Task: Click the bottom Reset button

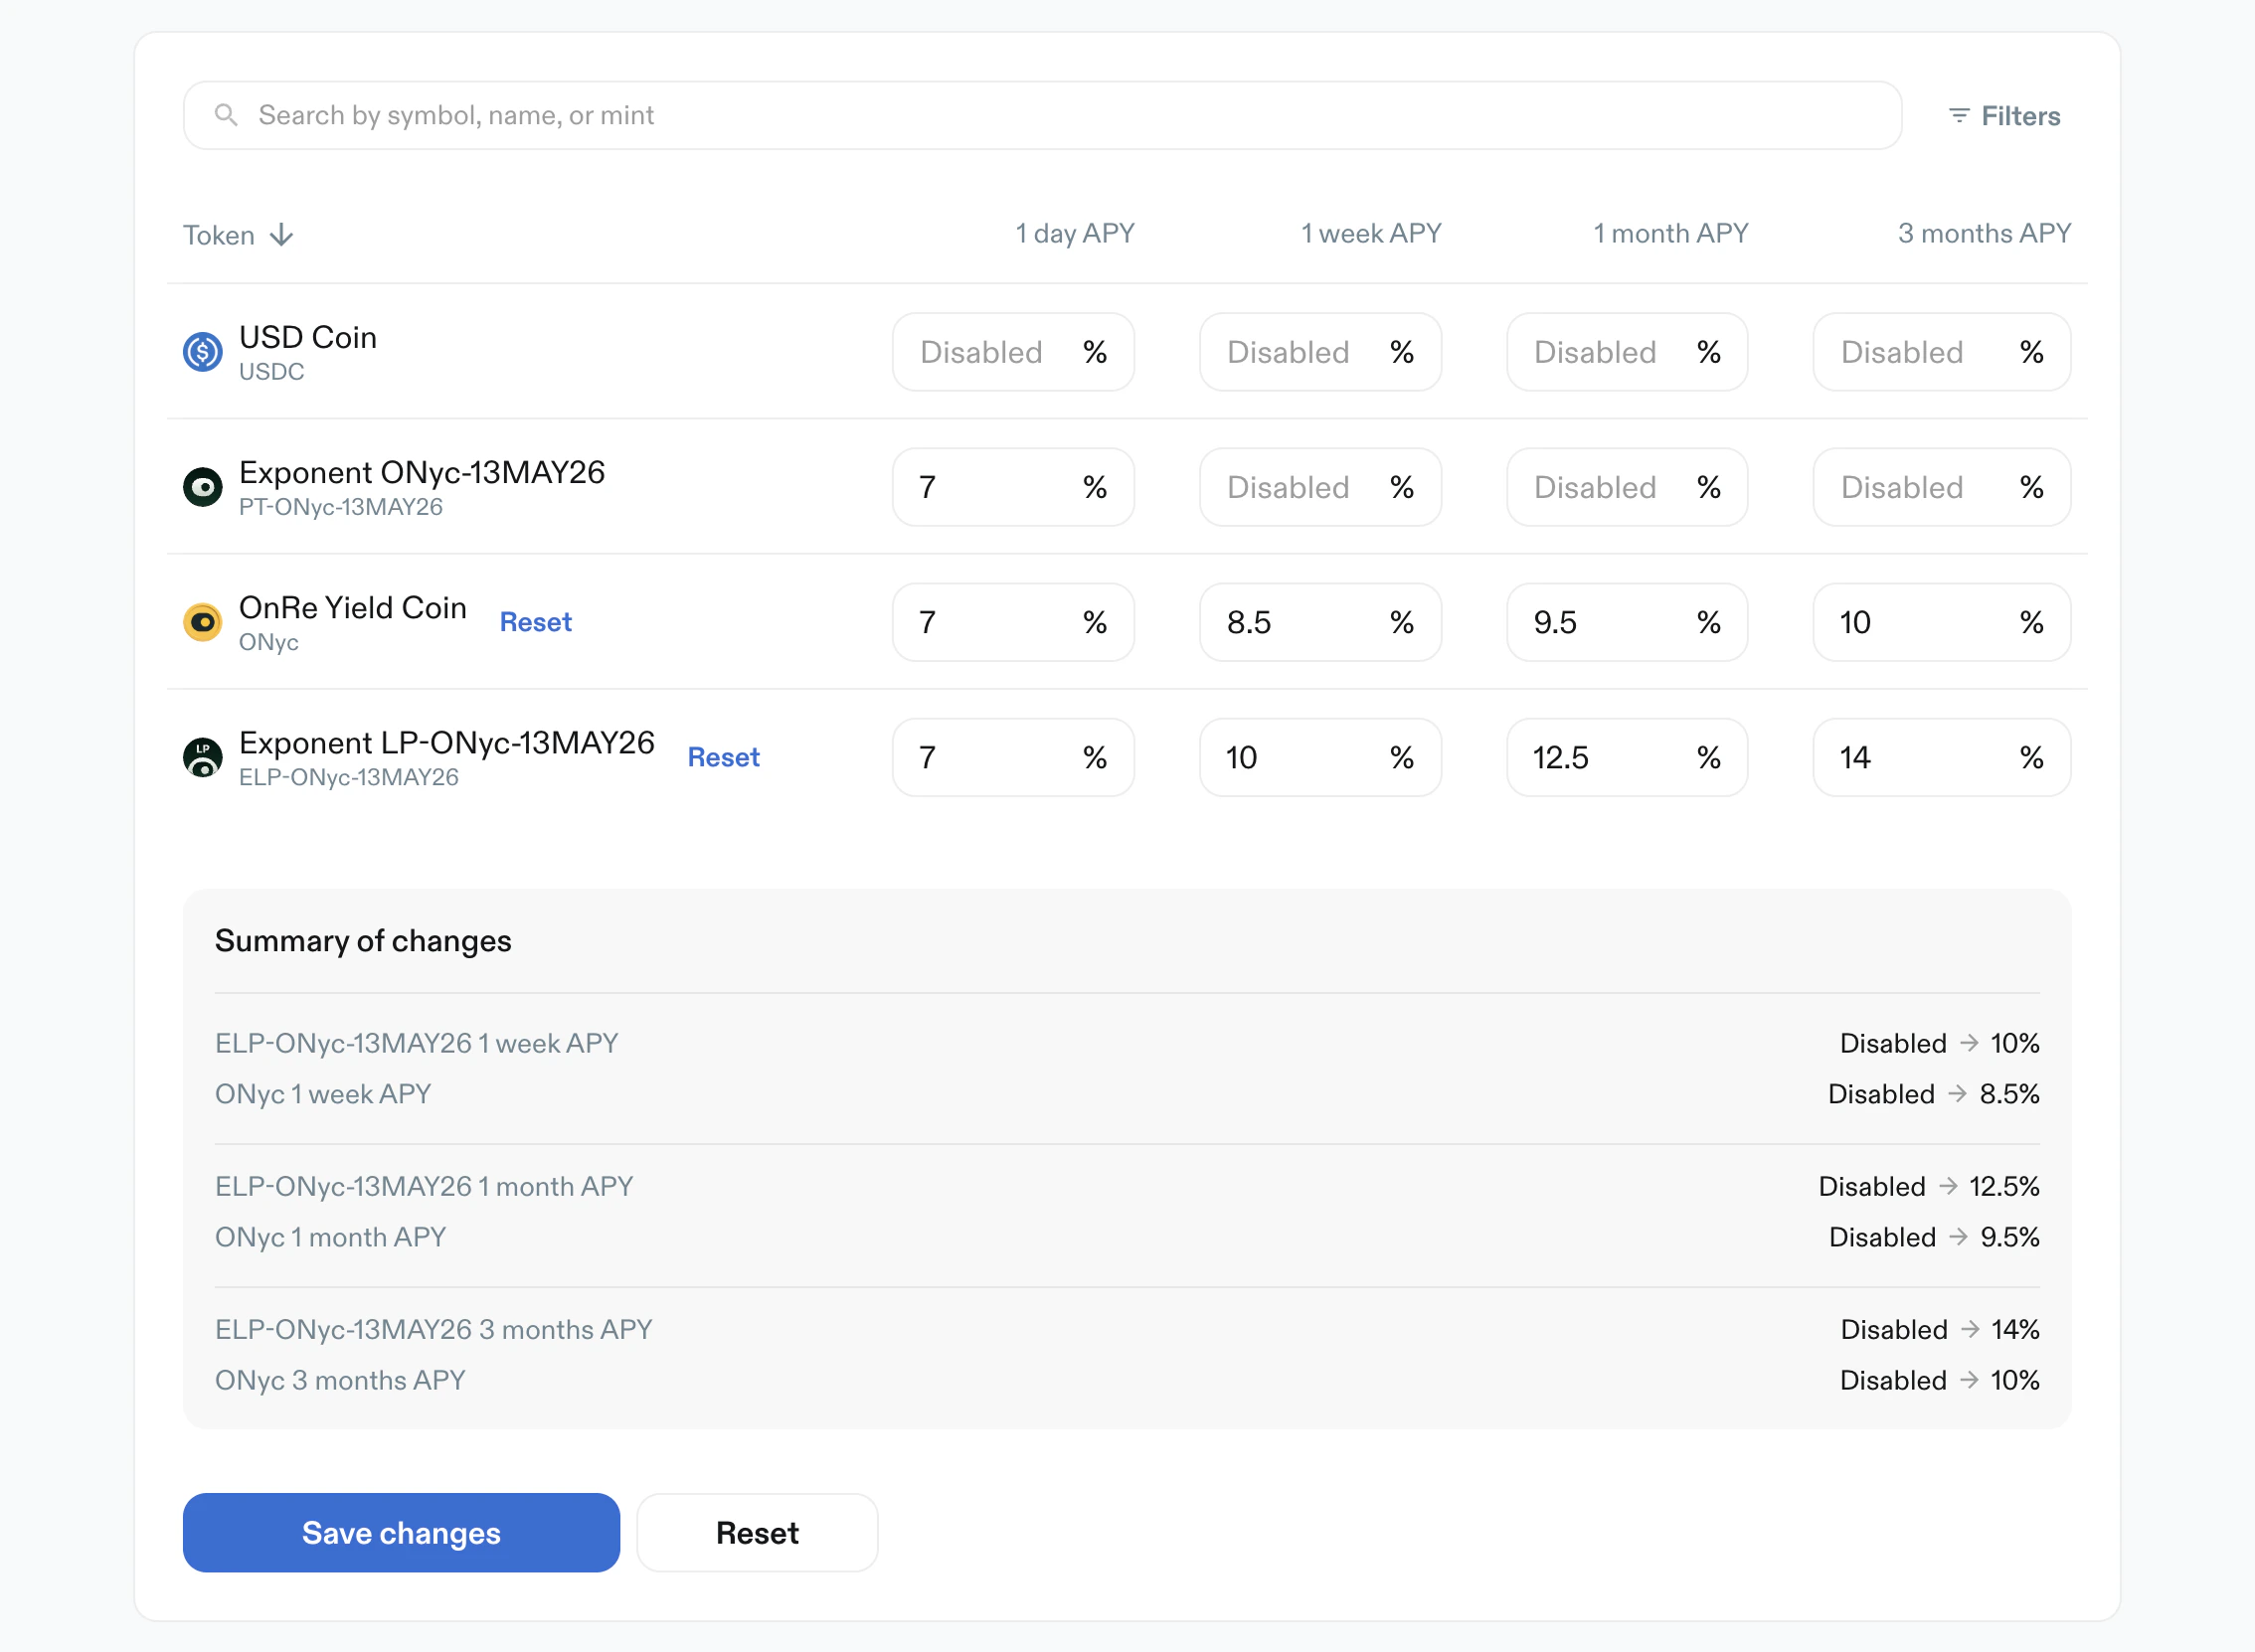Action: pyautogui.click(x=757, y=1532)
